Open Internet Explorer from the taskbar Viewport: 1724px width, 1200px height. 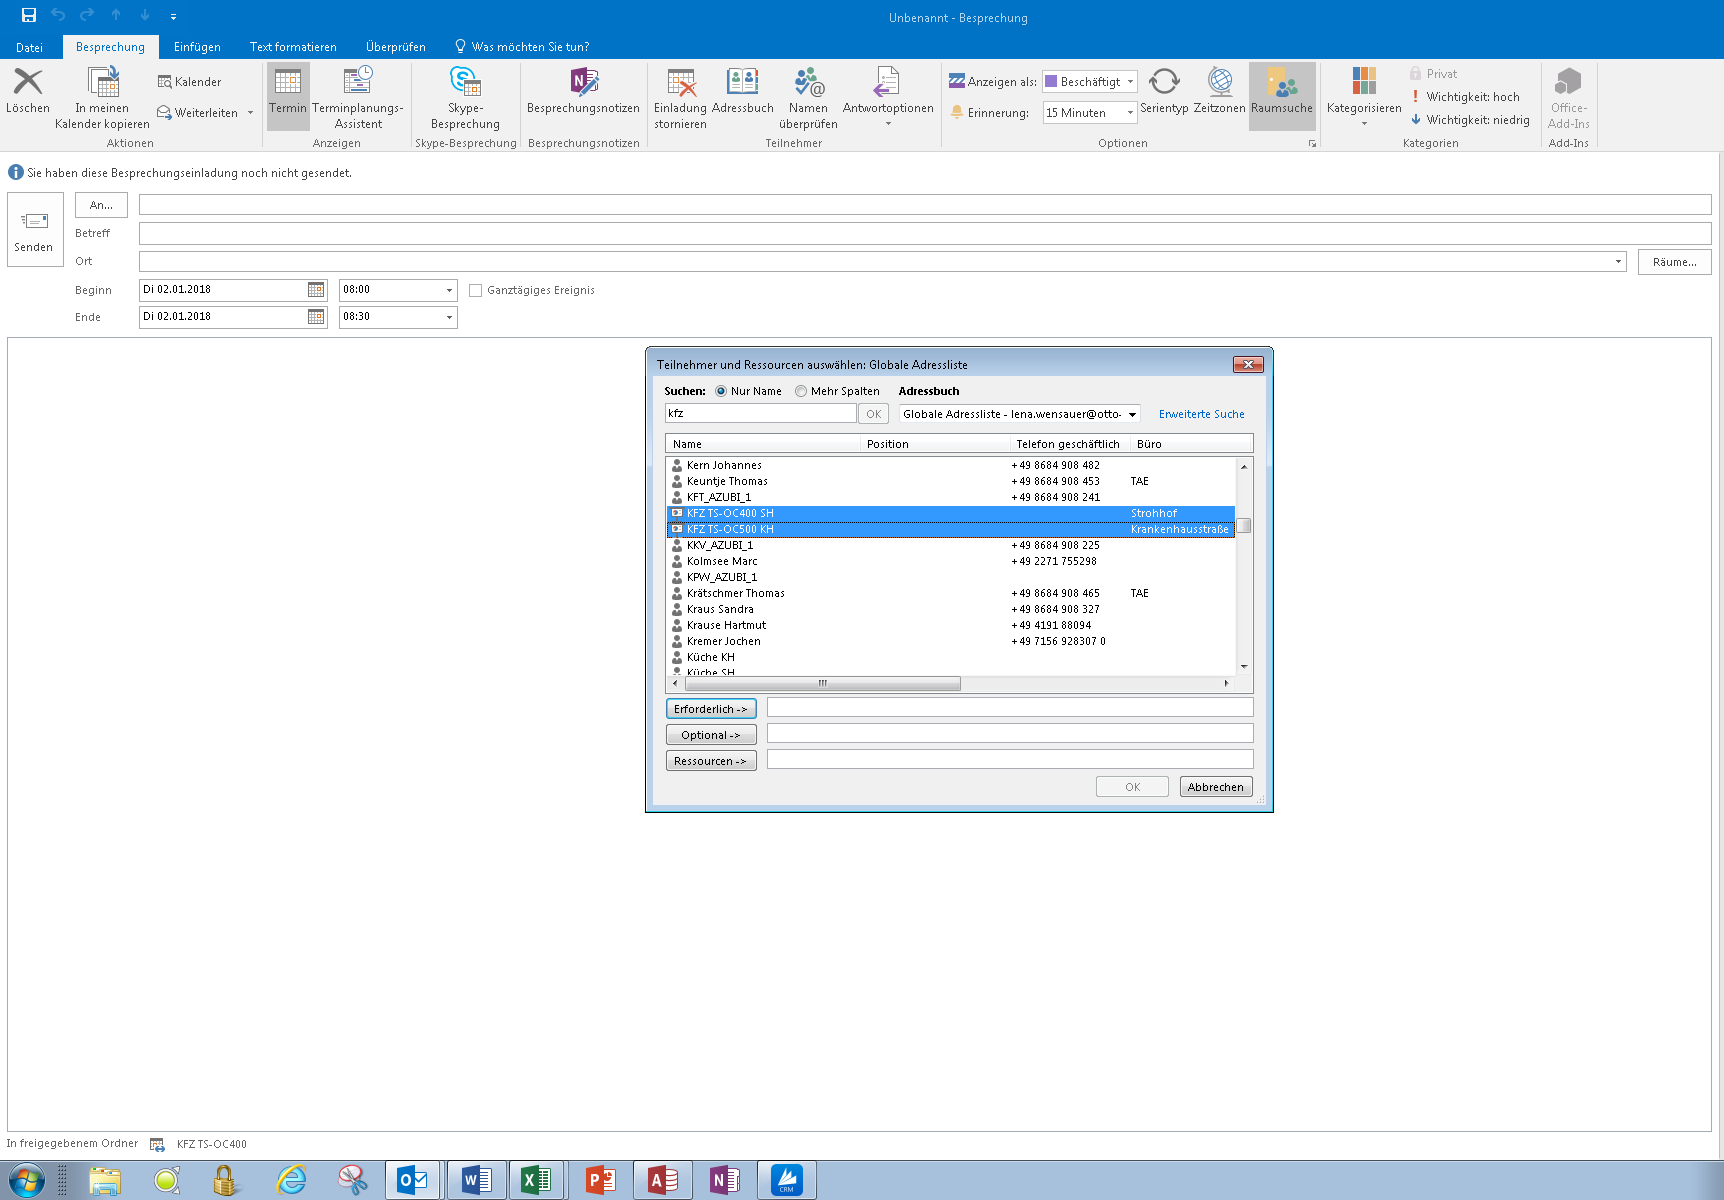pos(291,1181)
